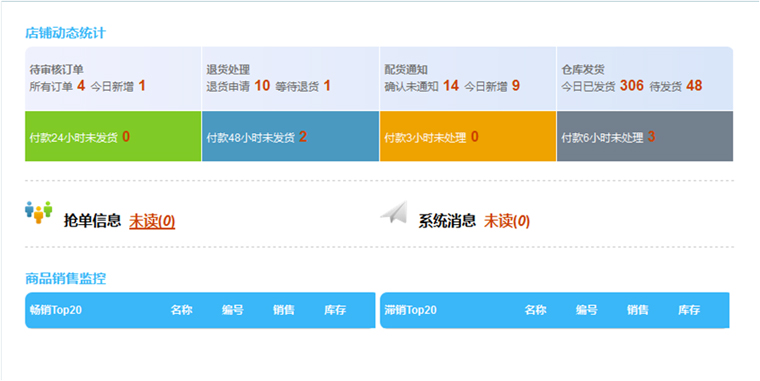
Task: Click the 店铺动态统计 section title
Action: coord(65,33)
